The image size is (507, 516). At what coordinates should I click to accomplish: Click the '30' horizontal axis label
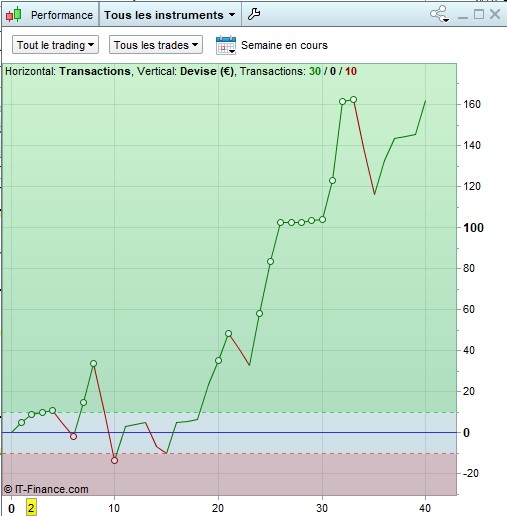click(x=322, y=508)
